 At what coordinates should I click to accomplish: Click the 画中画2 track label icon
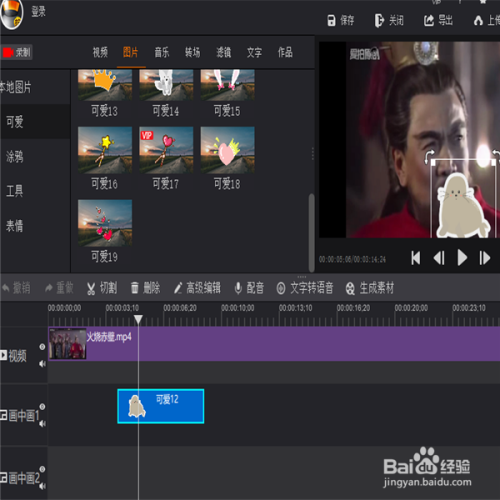click(x=4, y=478)
